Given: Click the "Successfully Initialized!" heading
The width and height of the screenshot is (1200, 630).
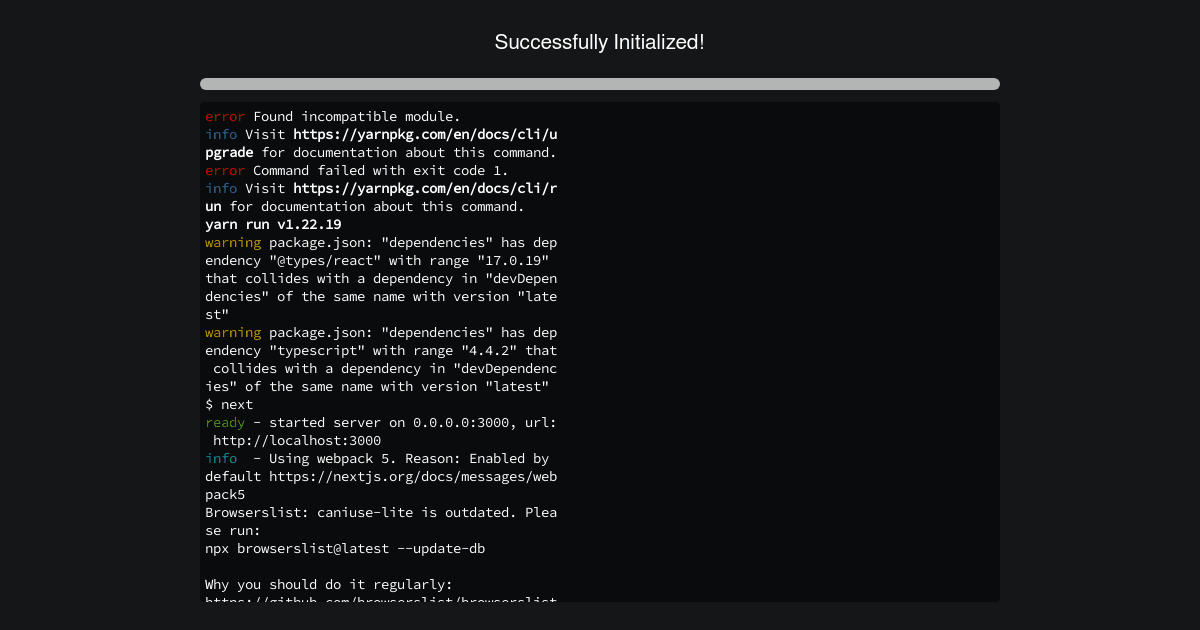Looking at the screenshot, I should point(599,42).
